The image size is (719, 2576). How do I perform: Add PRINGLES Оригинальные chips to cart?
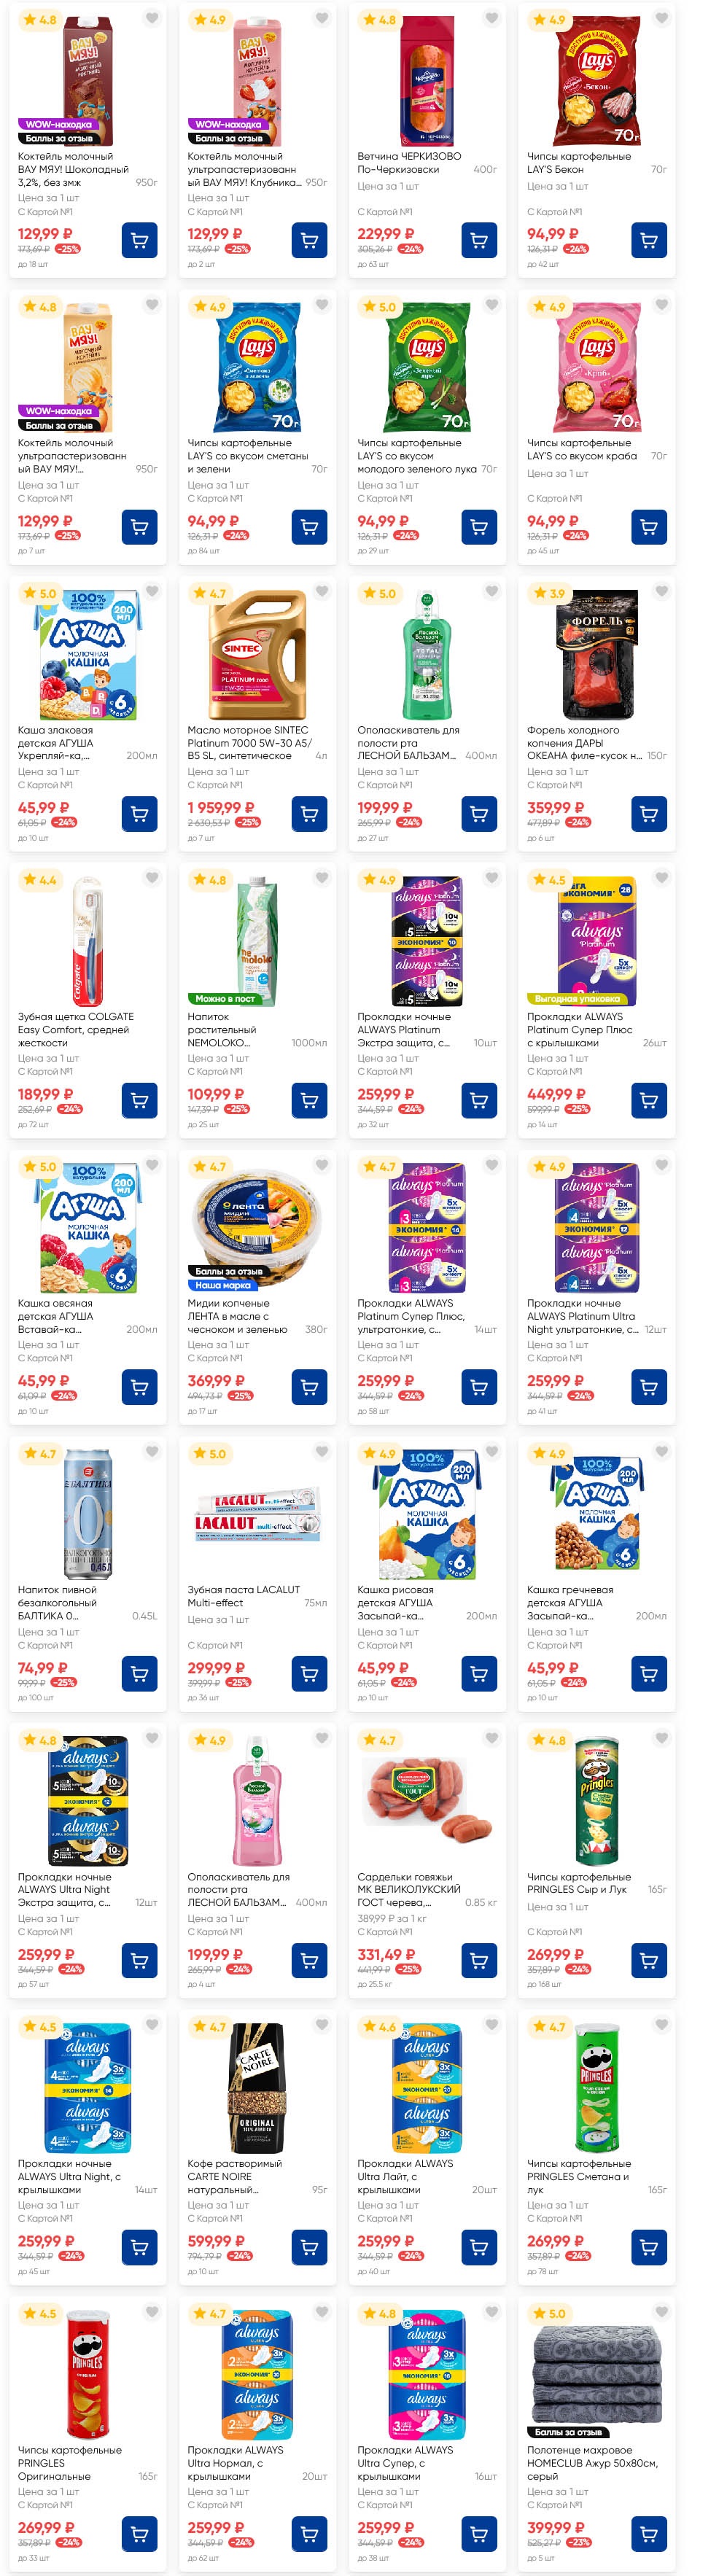(x=139, y=2533)
